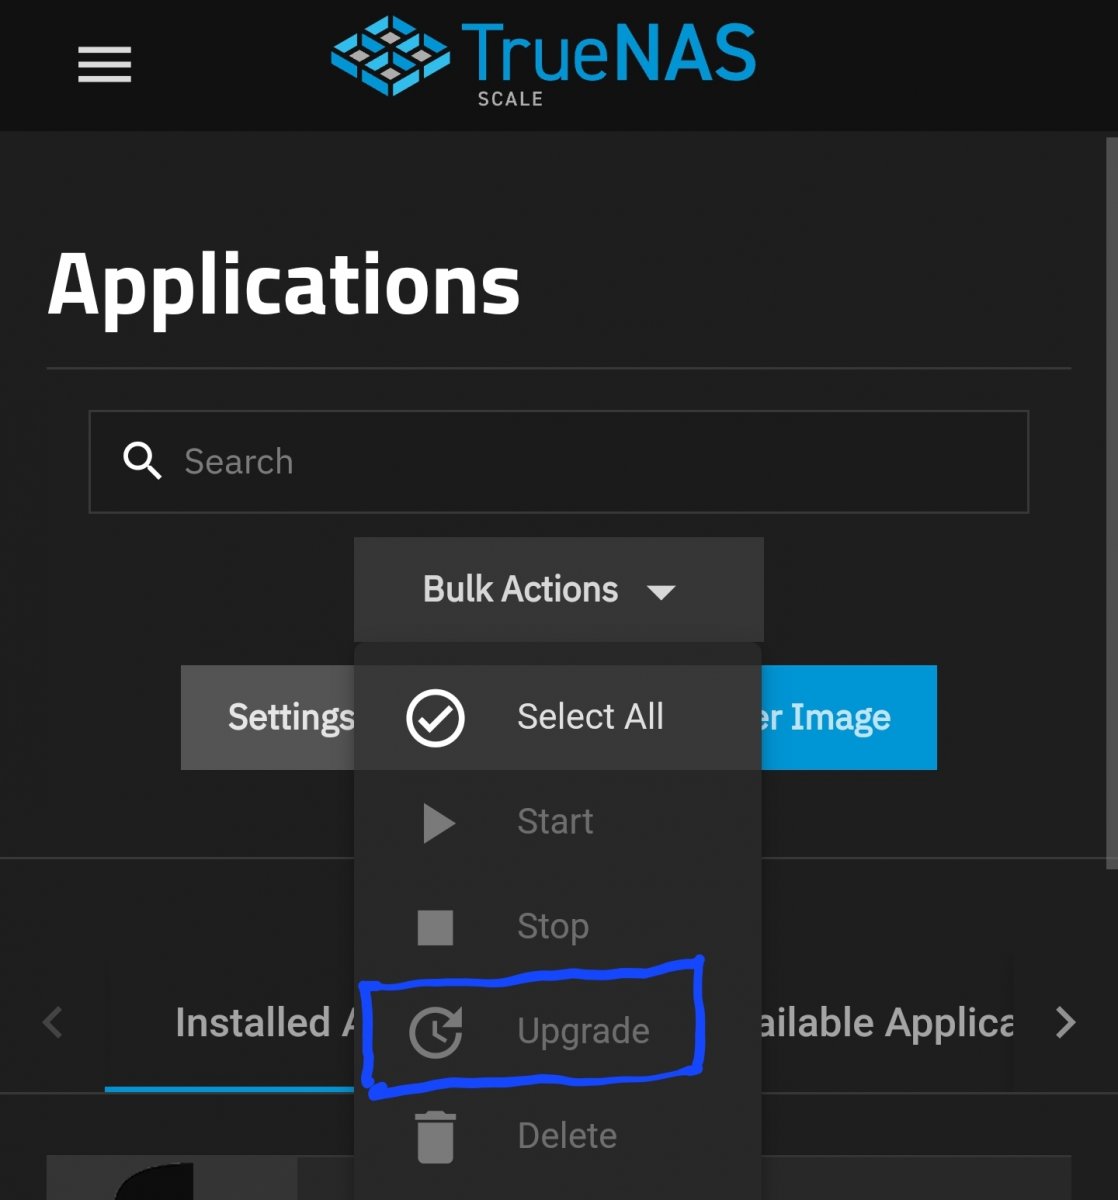The width and height of the screenshot is (1118, 1200).
Task: Click the Select All checkmark icon
Action: pos(435,718)
